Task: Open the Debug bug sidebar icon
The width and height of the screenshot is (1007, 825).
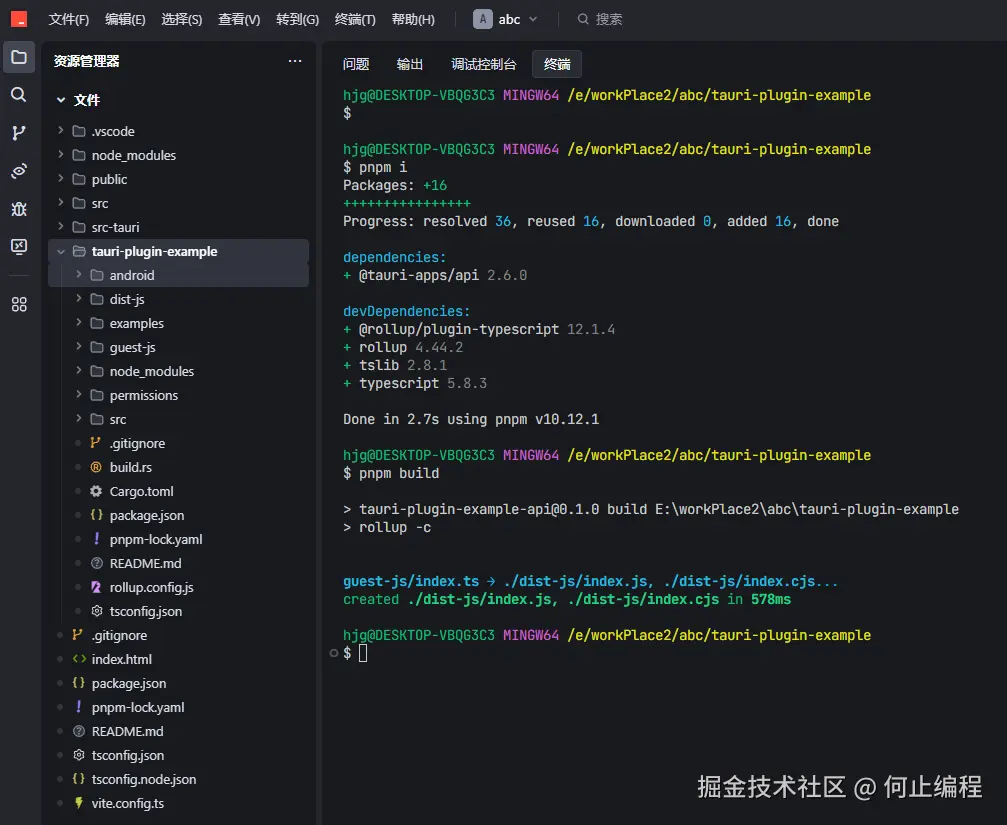Action: coord(19,209)
